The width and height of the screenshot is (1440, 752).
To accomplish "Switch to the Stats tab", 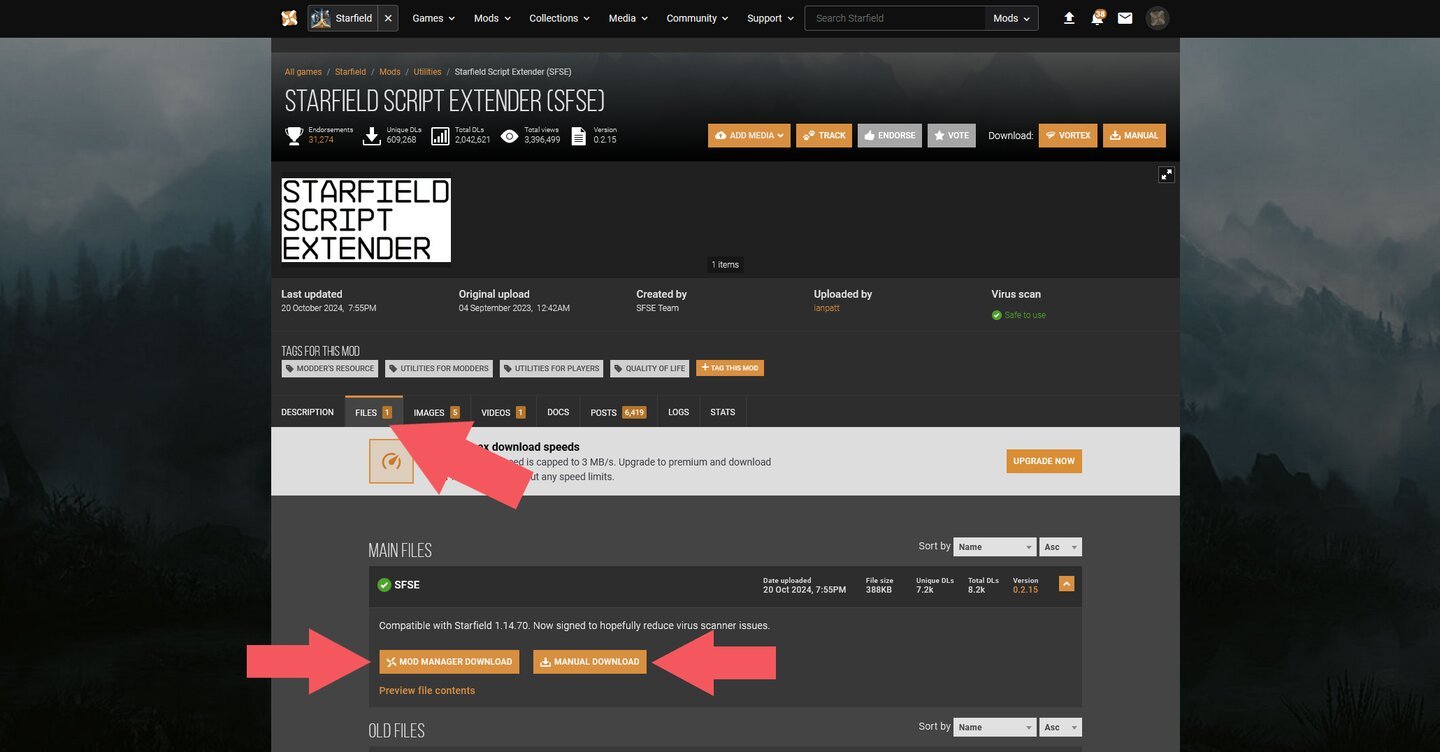I will pyautogui.click(x=723, y=412).
